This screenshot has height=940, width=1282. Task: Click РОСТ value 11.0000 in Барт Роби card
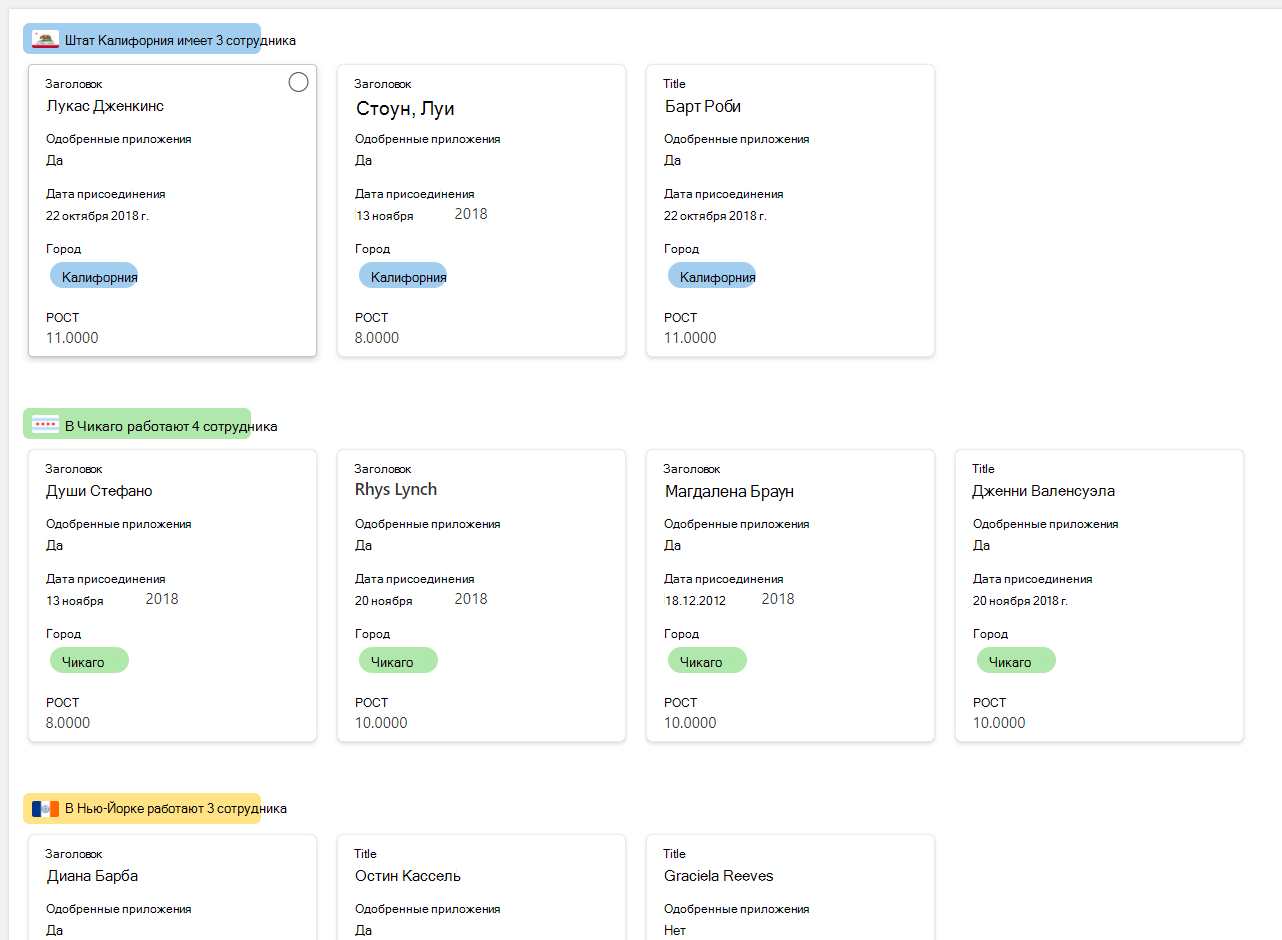coord(690,338)
